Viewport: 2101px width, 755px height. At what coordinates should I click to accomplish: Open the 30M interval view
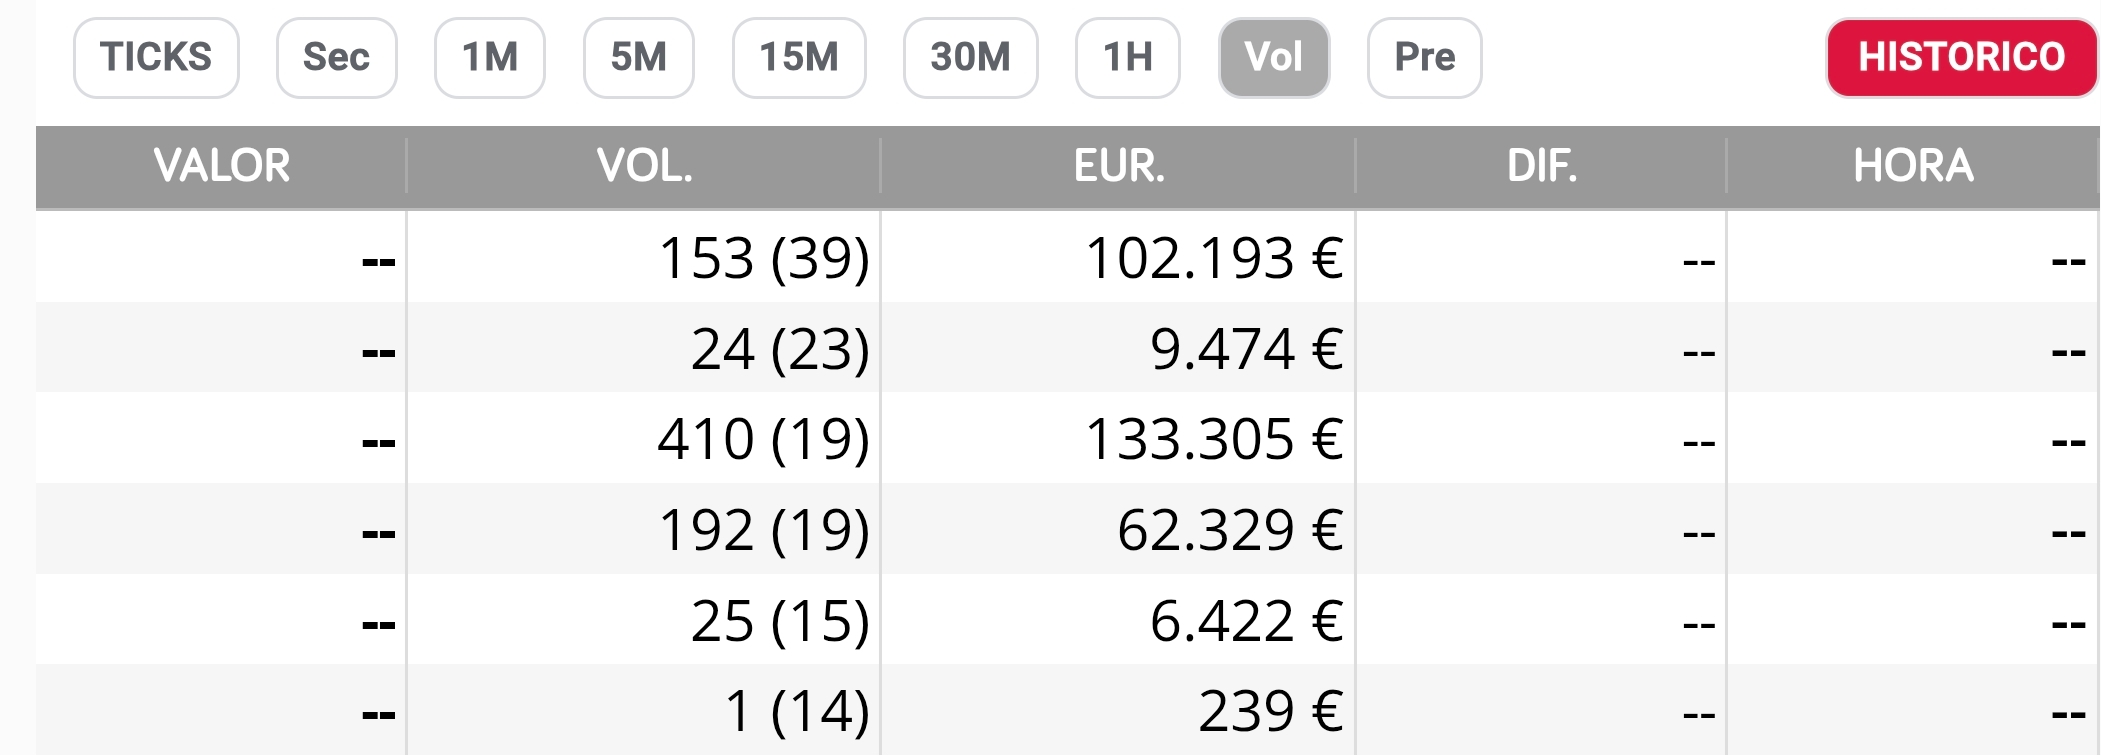point(970,58)
